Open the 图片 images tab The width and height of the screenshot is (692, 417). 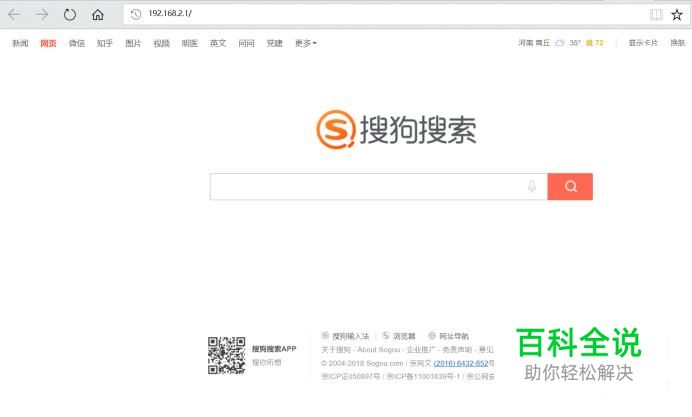133,43
